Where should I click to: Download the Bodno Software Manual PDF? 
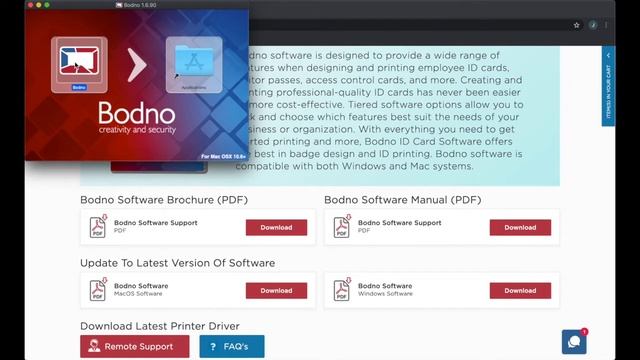coord(520,227)
